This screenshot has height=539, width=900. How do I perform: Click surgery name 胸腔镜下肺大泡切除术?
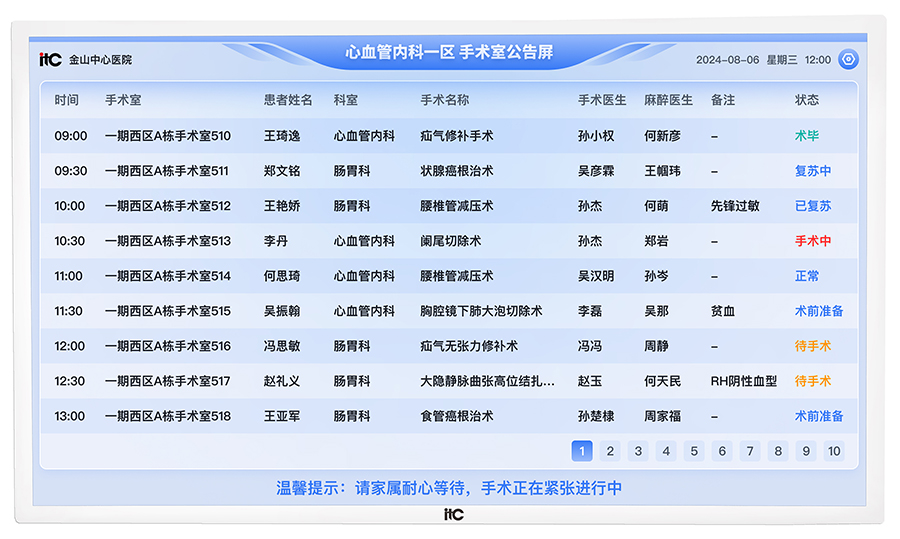pyautogui.click(x=482, y=311)
